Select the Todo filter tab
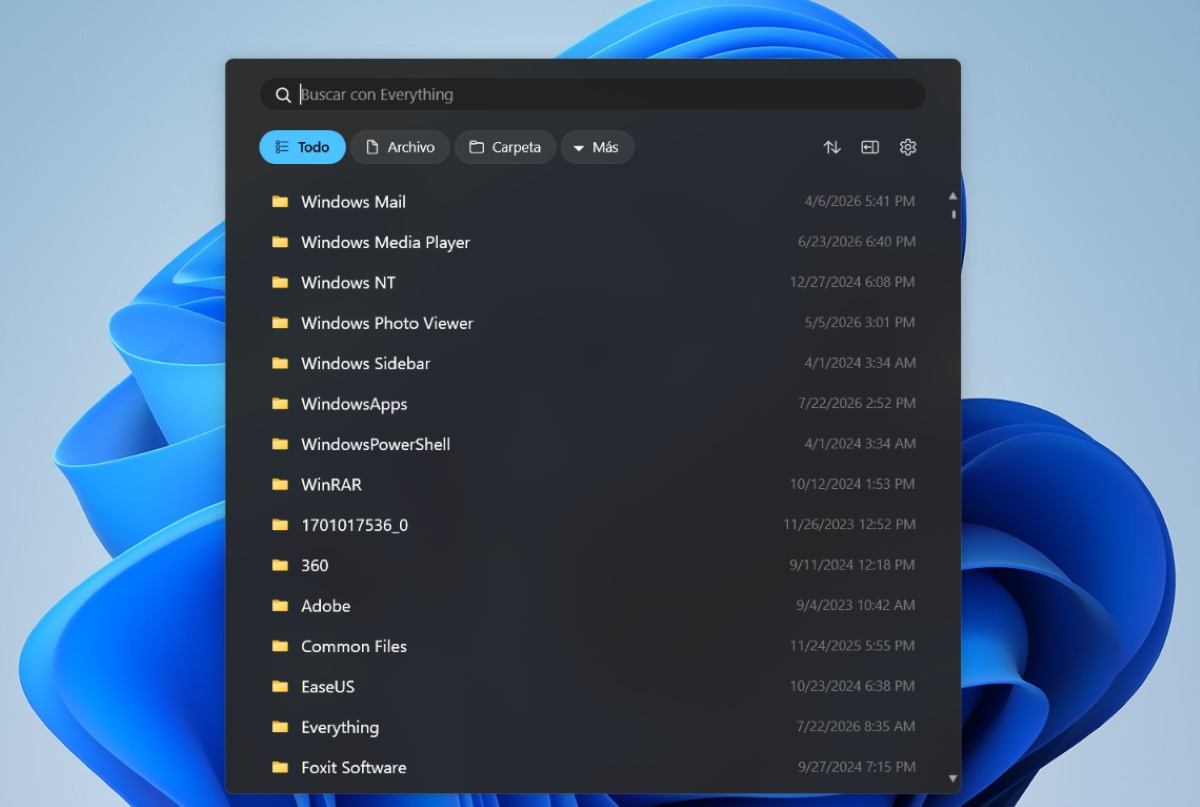 (x=302, y=147)
